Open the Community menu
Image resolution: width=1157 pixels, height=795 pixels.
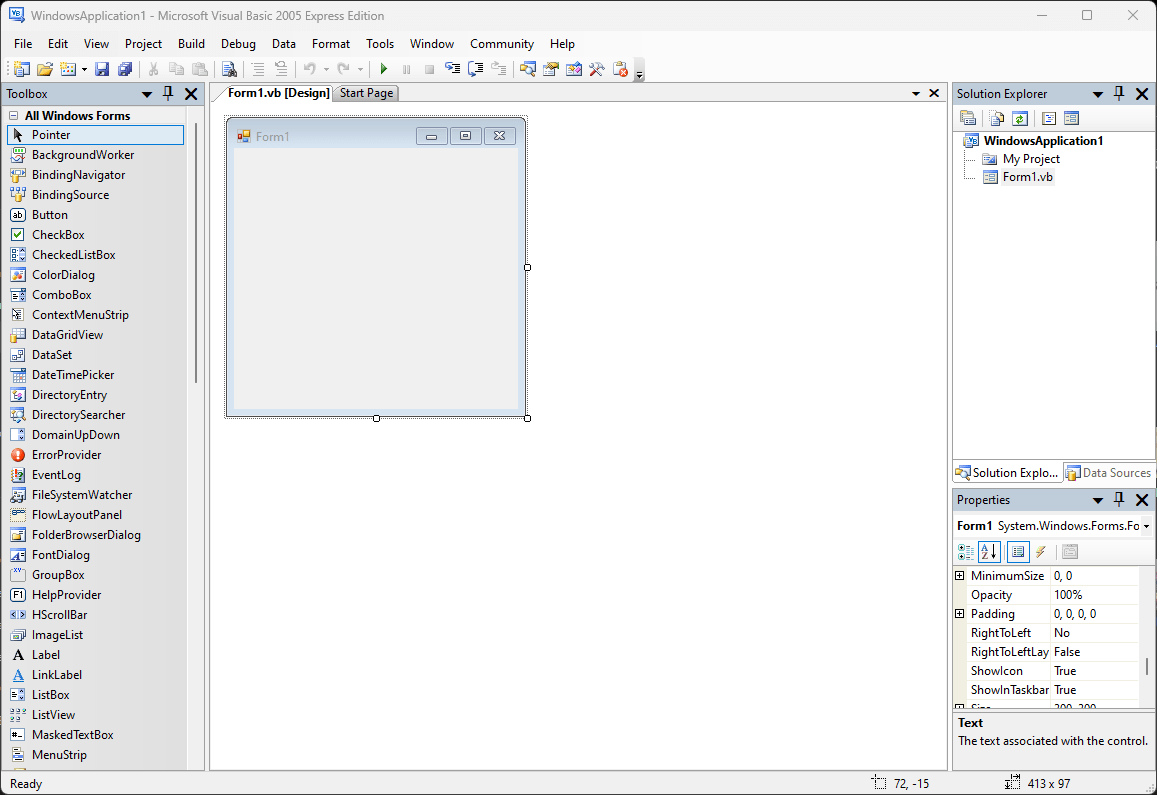(x=502, y=44)
